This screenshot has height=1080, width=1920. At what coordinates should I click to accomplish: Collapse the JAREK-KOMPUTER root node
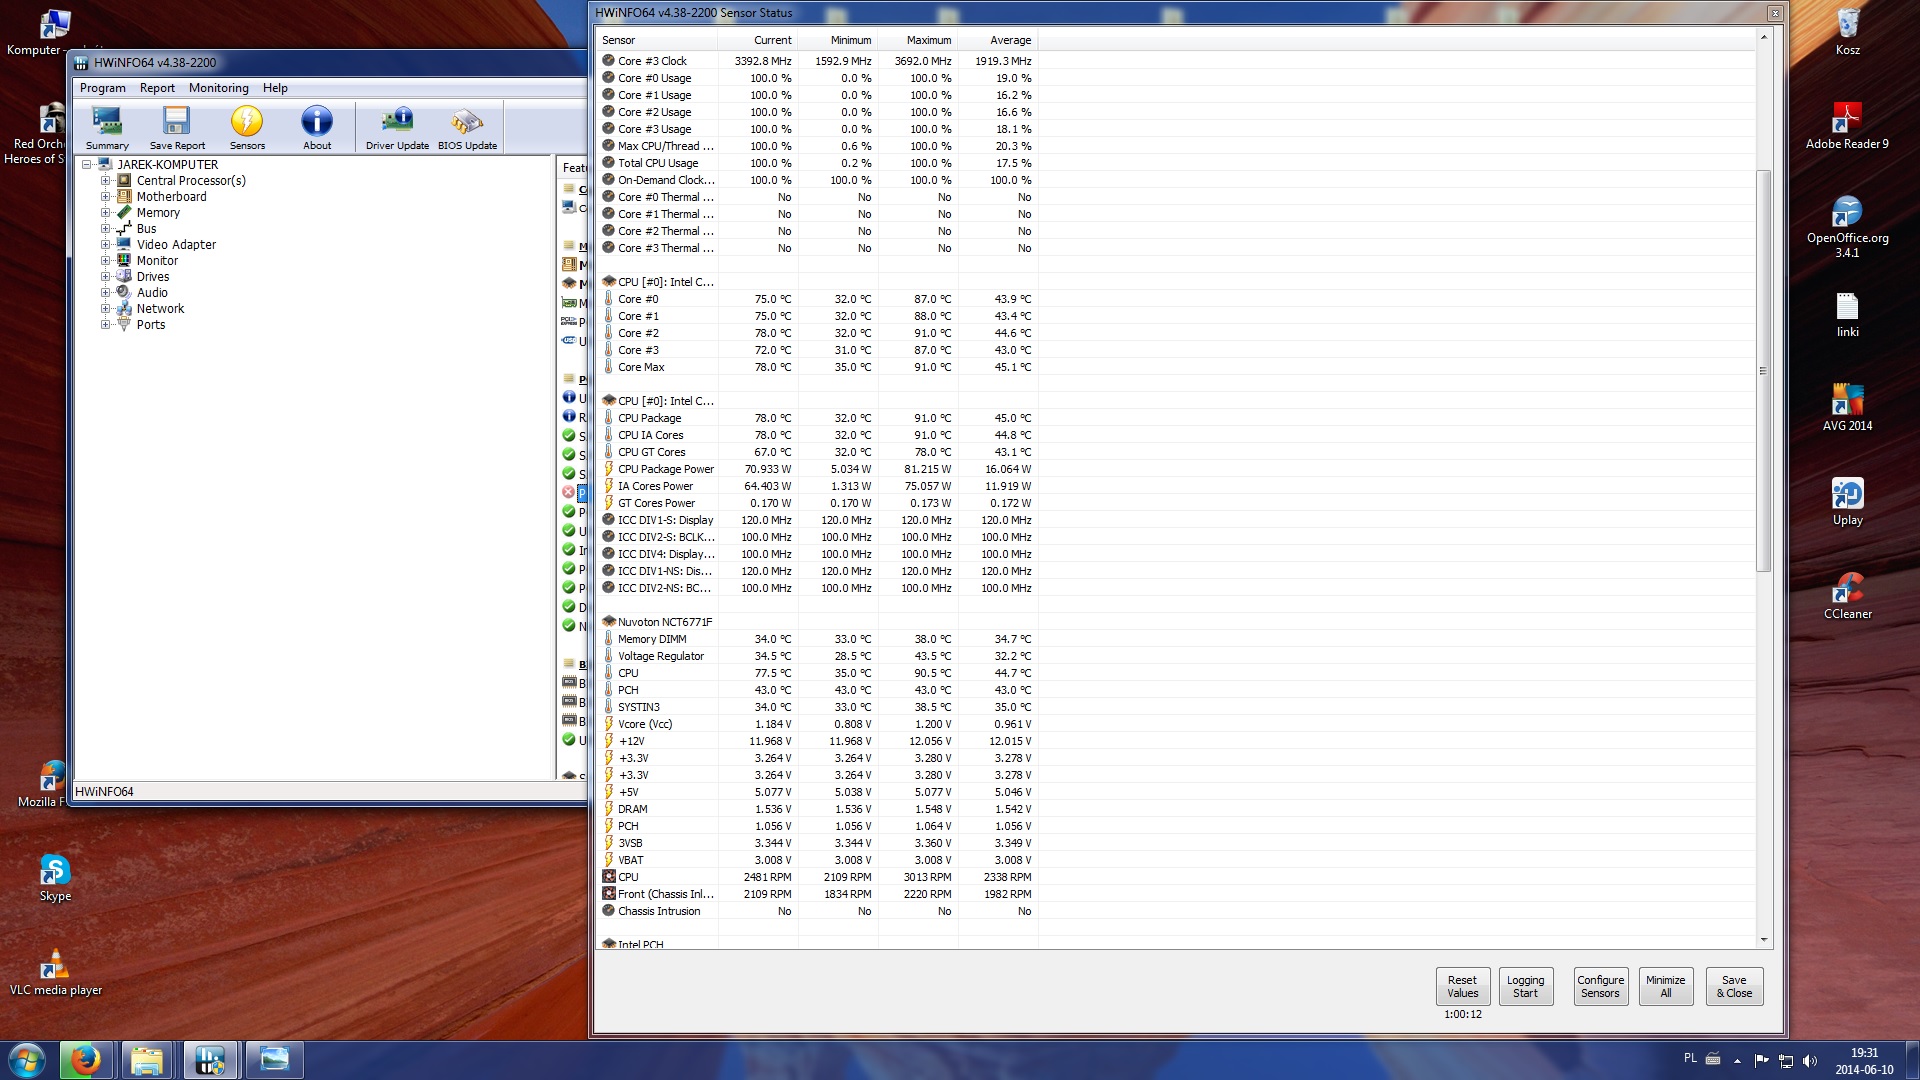87,165
